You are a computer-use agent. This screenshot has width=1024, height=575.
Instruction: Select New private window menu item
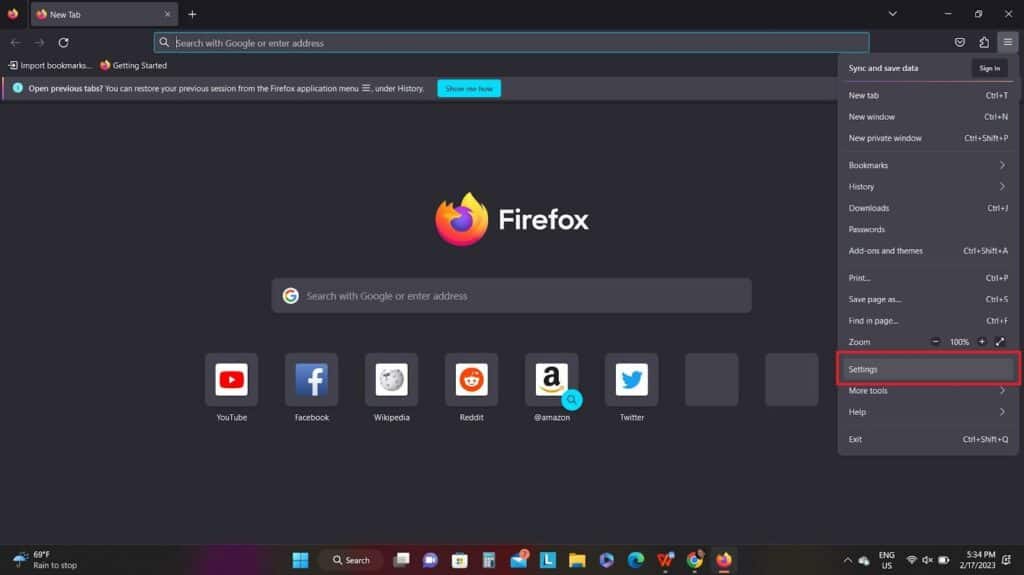click(x=927, y=139)
